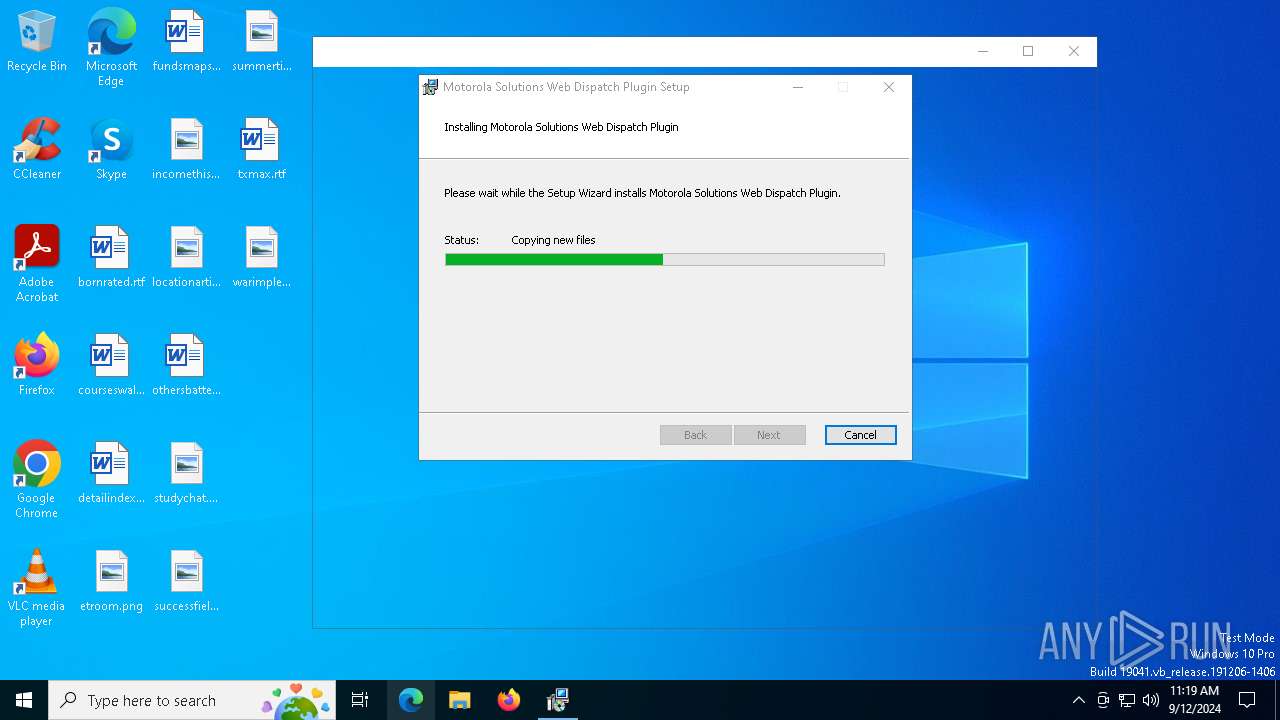This screenshot has width=1280, height=720.
Task: Select the successfiel image file
Action: coord(186,582)
